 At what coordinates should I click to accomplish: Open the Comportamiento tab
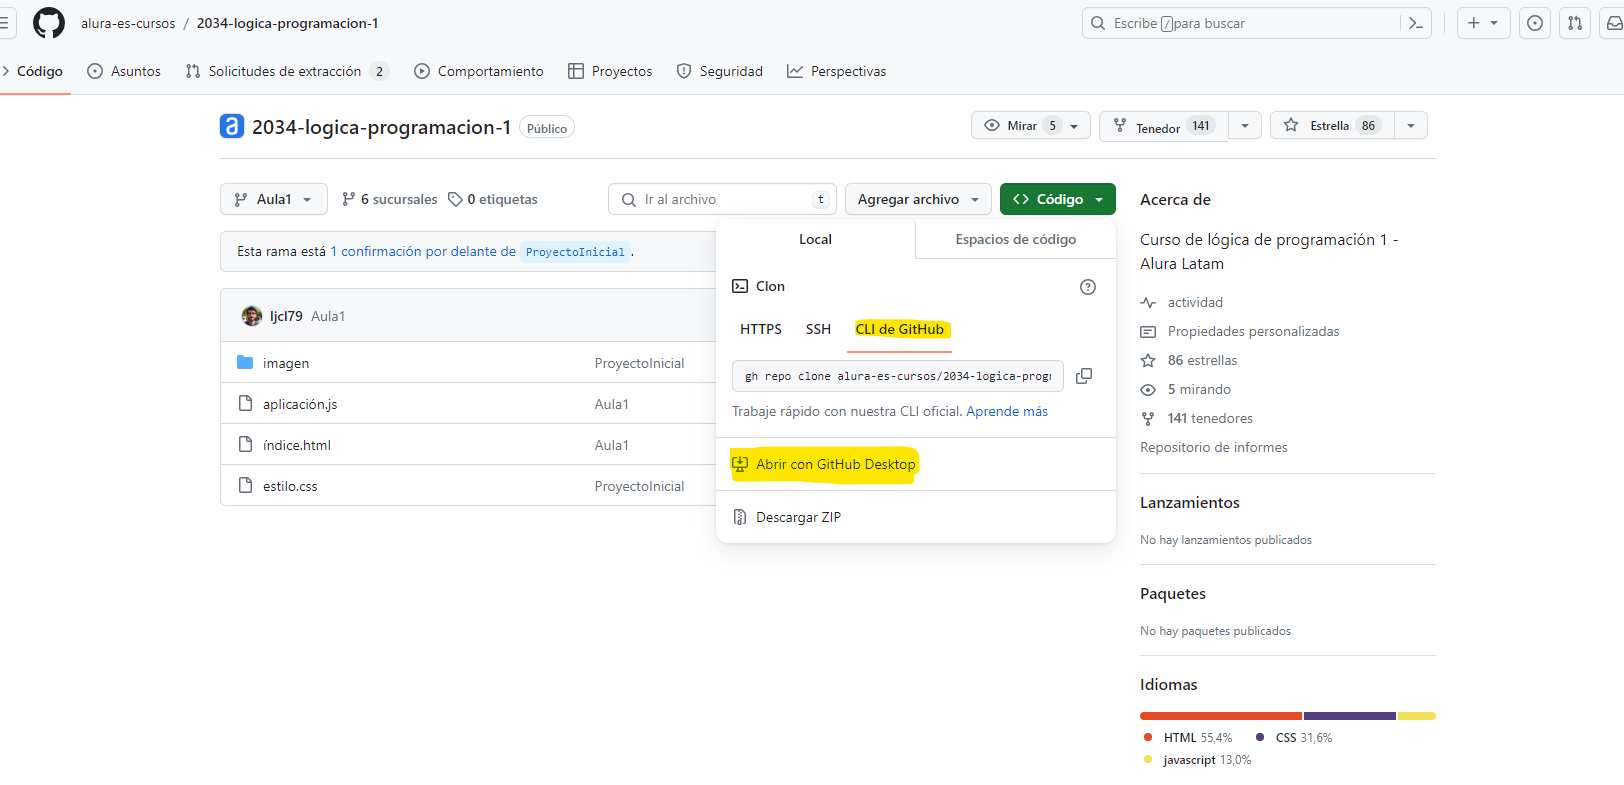click(x=479, y=71)
